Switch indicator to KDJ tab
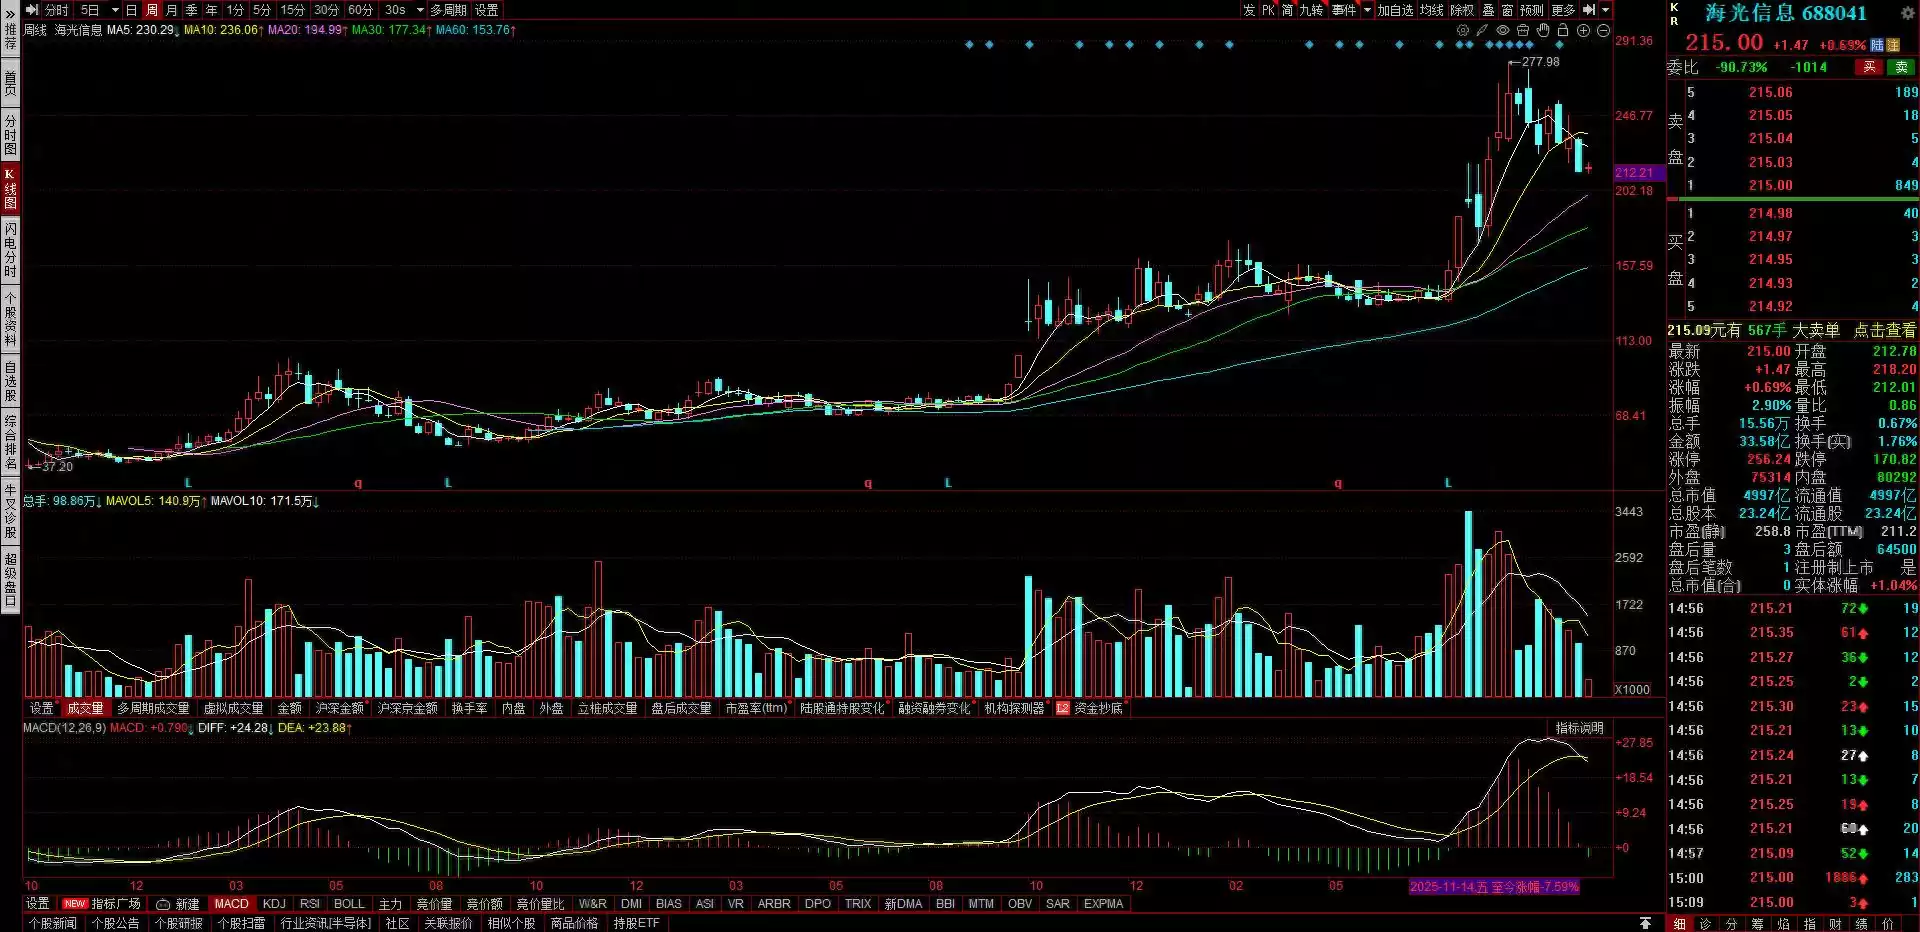This screenshot has width=1920, height=932. pos(274,903)
